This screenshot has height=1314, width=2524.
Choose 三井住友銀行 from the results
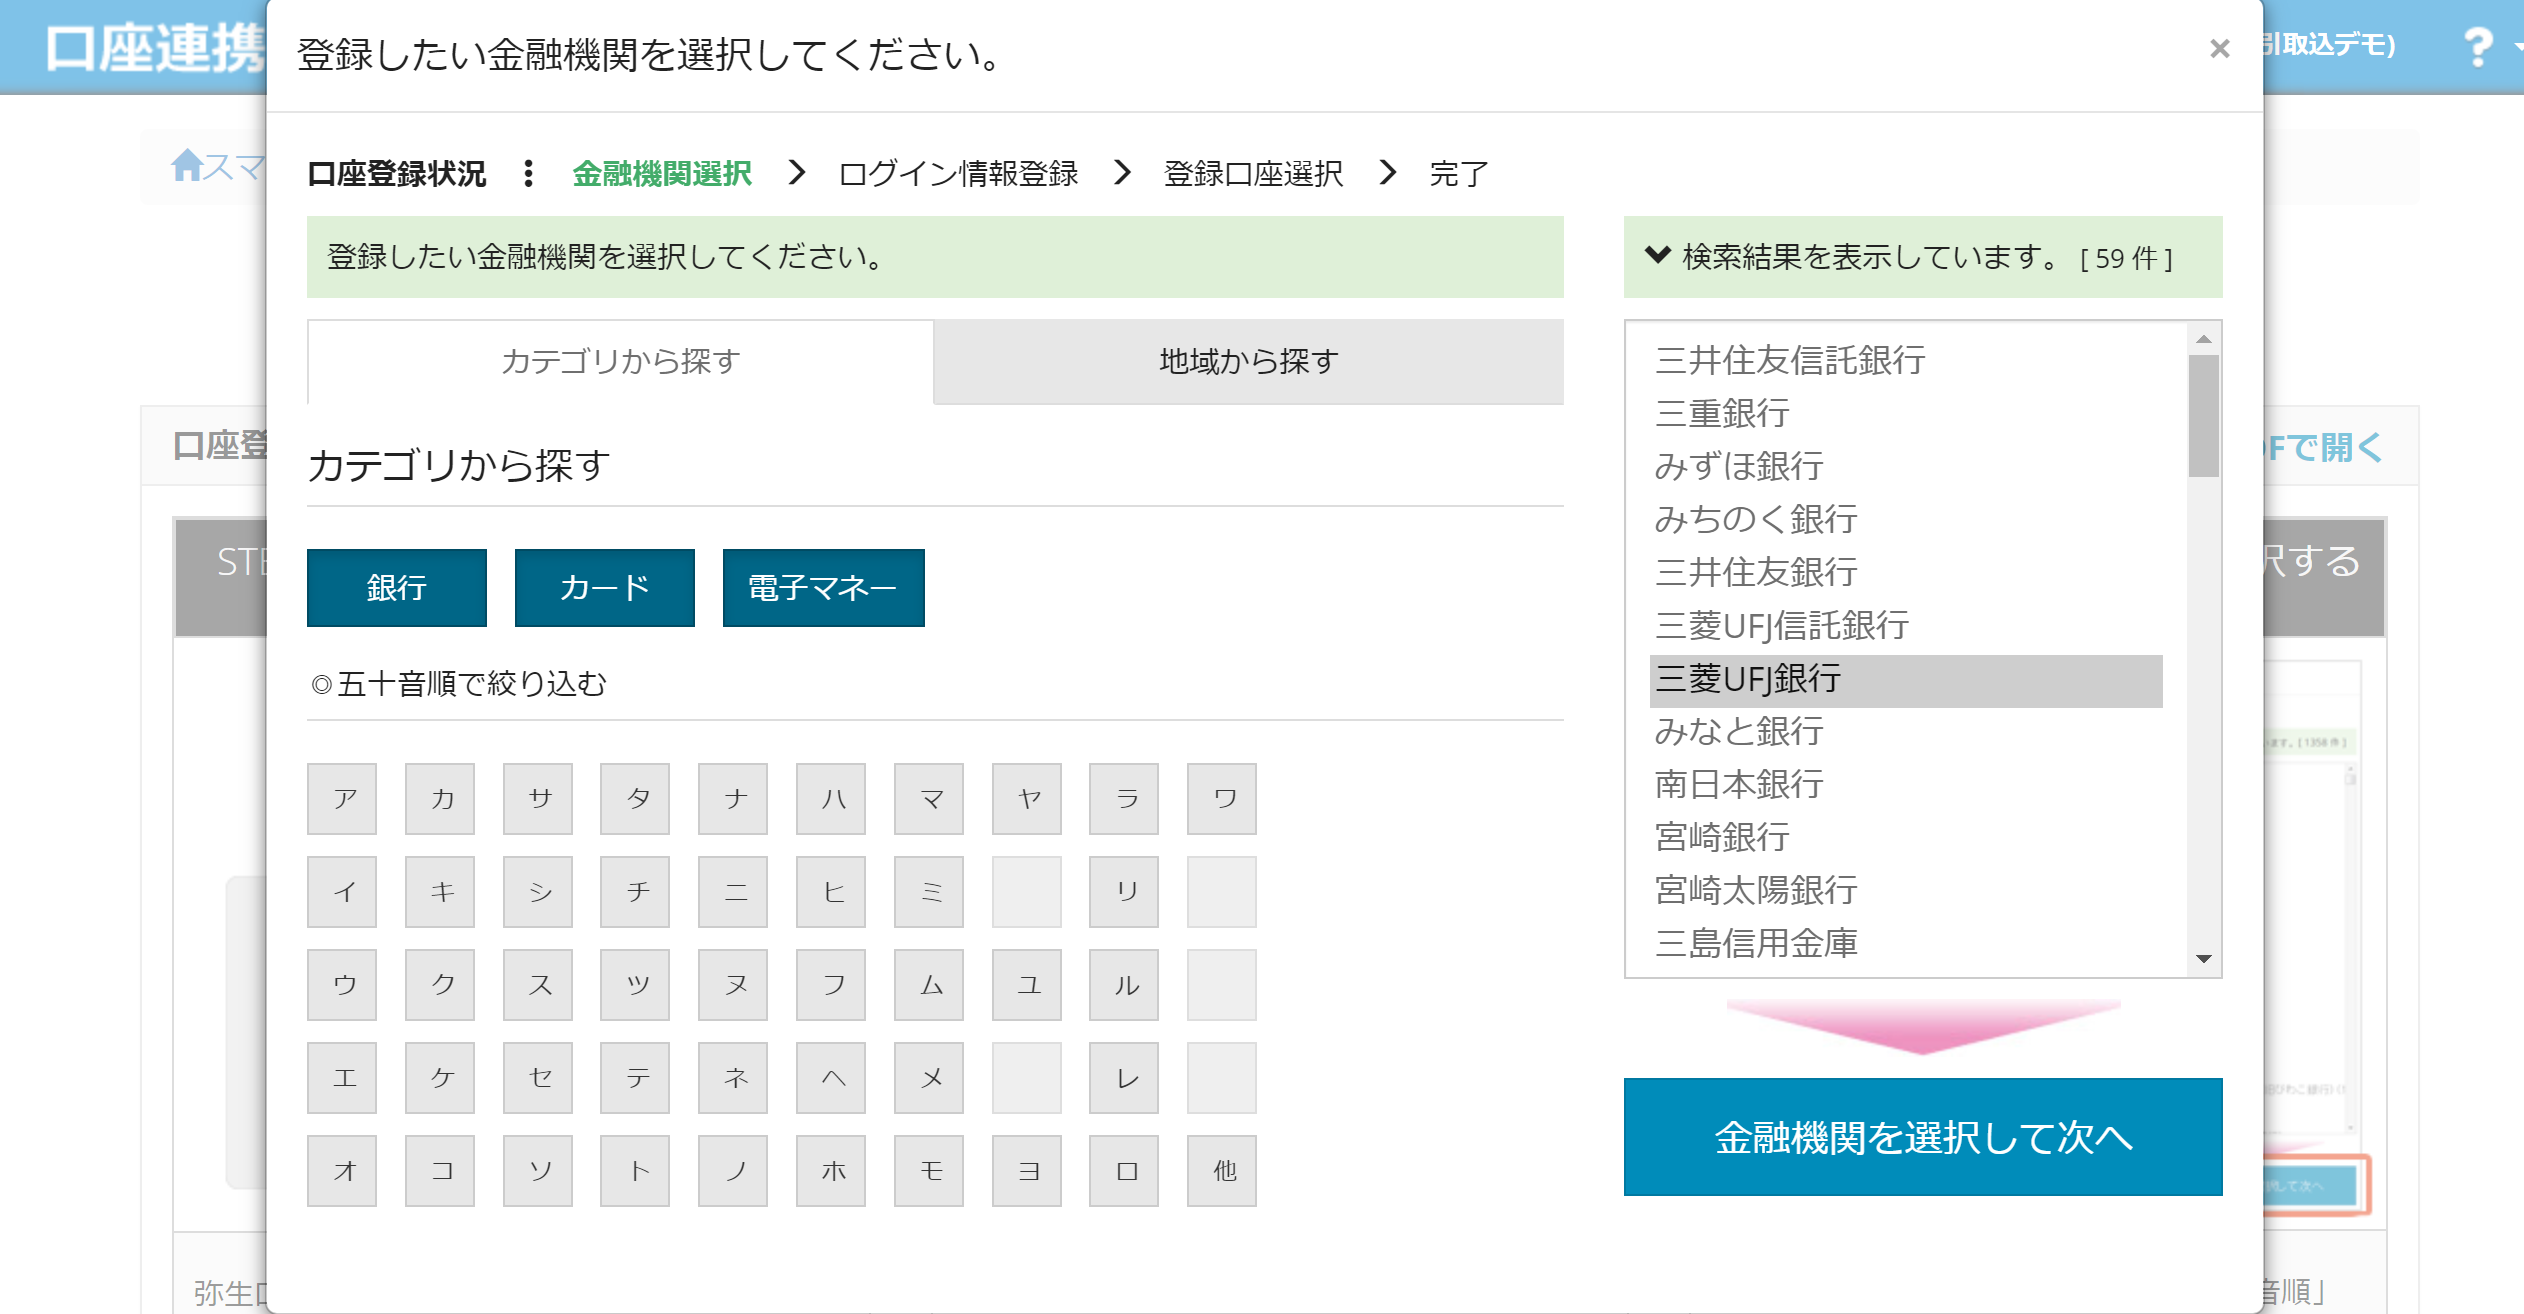tap(1906, 572)
